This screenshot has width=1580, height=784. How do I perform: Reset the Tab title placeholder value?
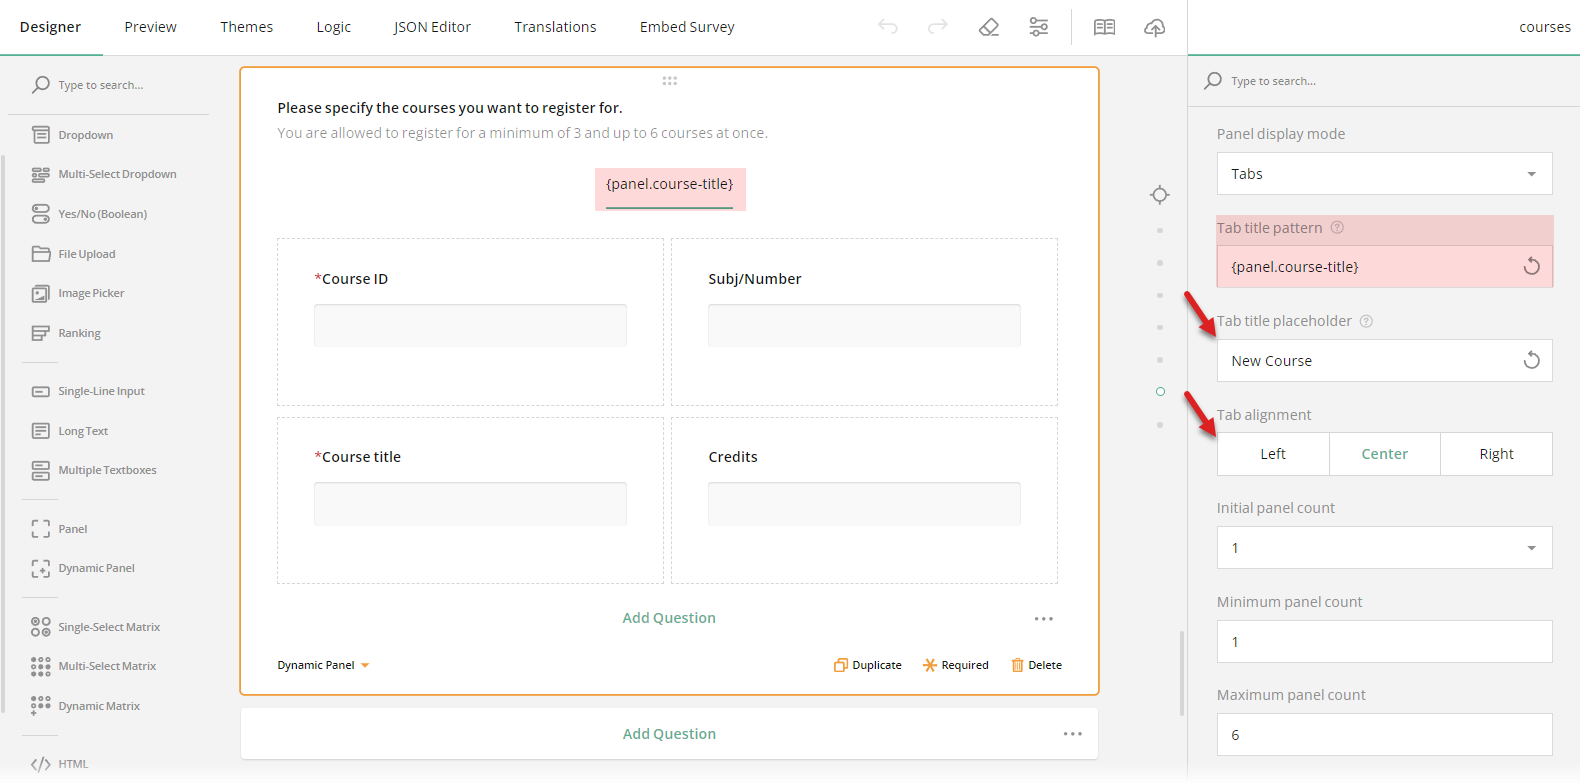tap(1531, 361)
